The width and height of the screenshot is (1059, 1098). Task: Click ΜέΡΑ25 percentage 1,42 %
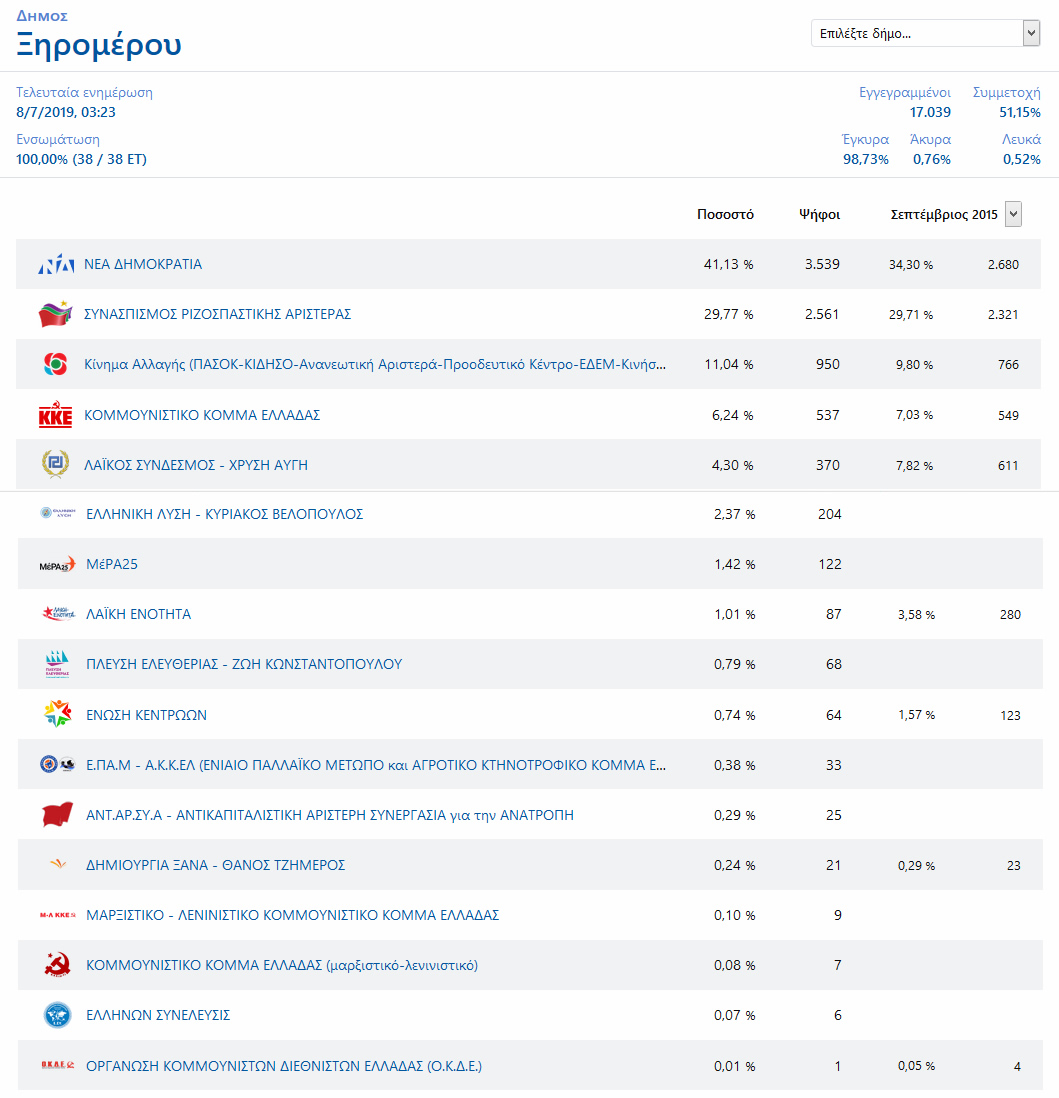click(x=735, y=564)
